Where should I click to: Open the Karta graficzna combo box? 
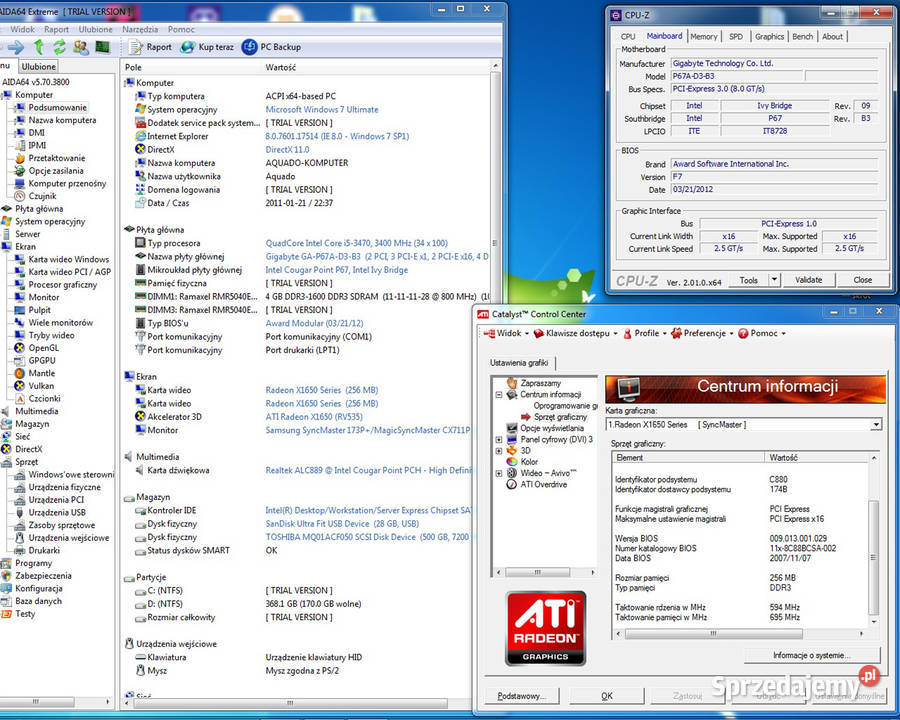[743, 424]
